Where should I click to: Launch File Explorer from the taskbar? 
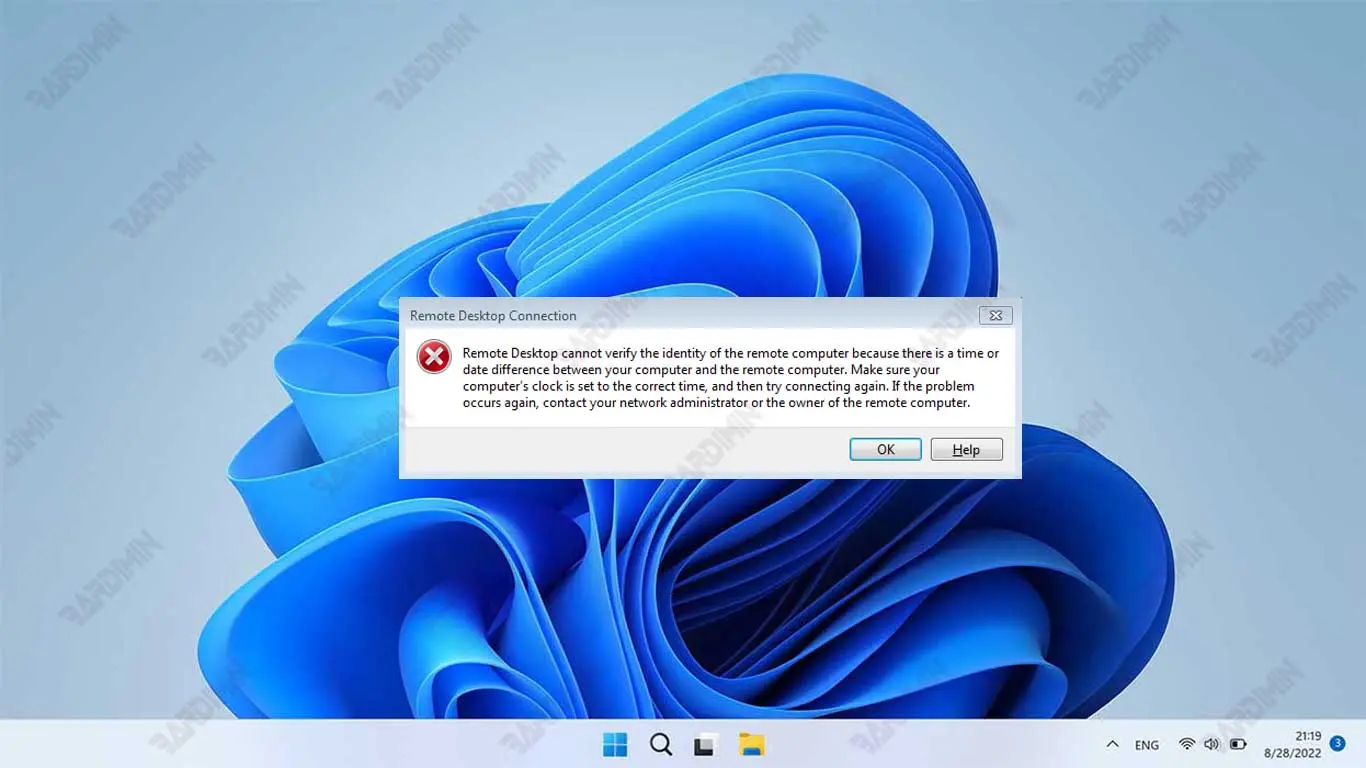751,744
